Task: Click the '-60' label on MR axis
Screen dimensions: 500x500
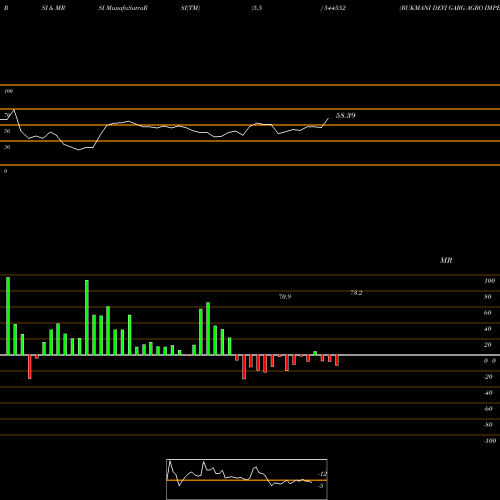Action: (x=488, y=409)
